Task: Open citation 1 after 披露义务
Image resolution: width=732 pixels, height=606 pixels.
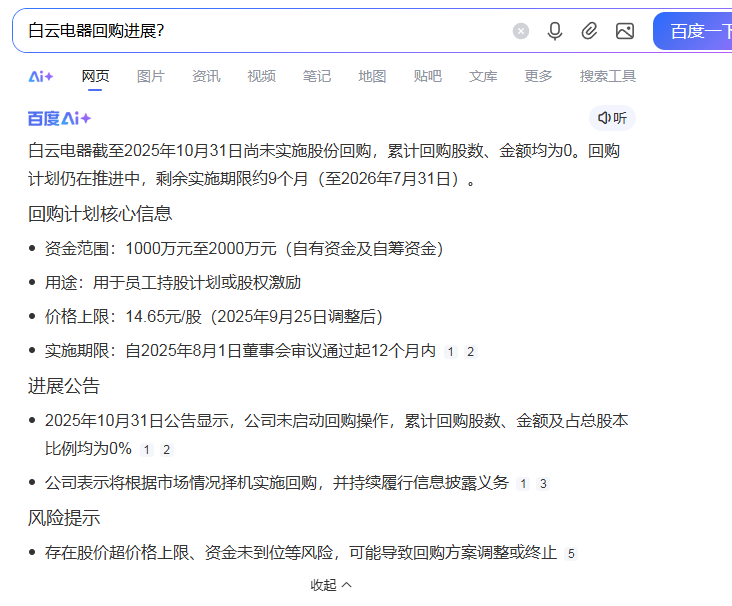Action: pos(523,484)
